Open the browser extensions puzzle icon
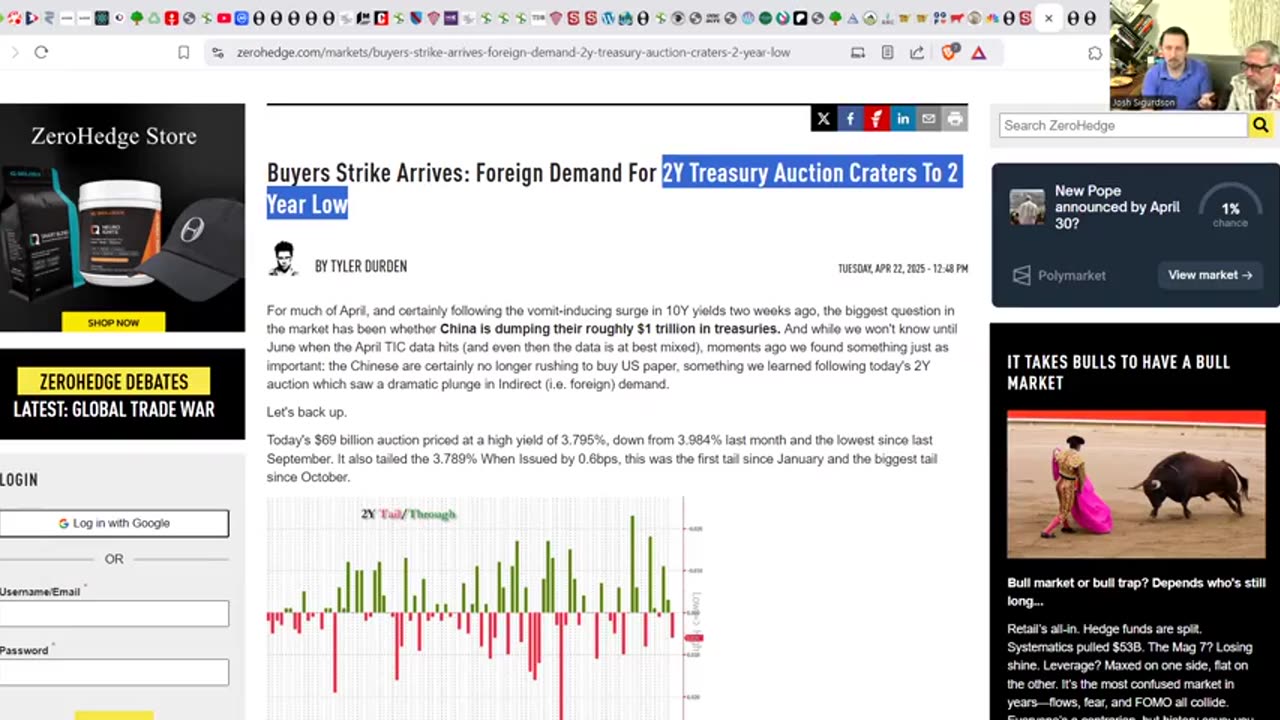This screenshot has width=1280, height=720. (1095, 52)
